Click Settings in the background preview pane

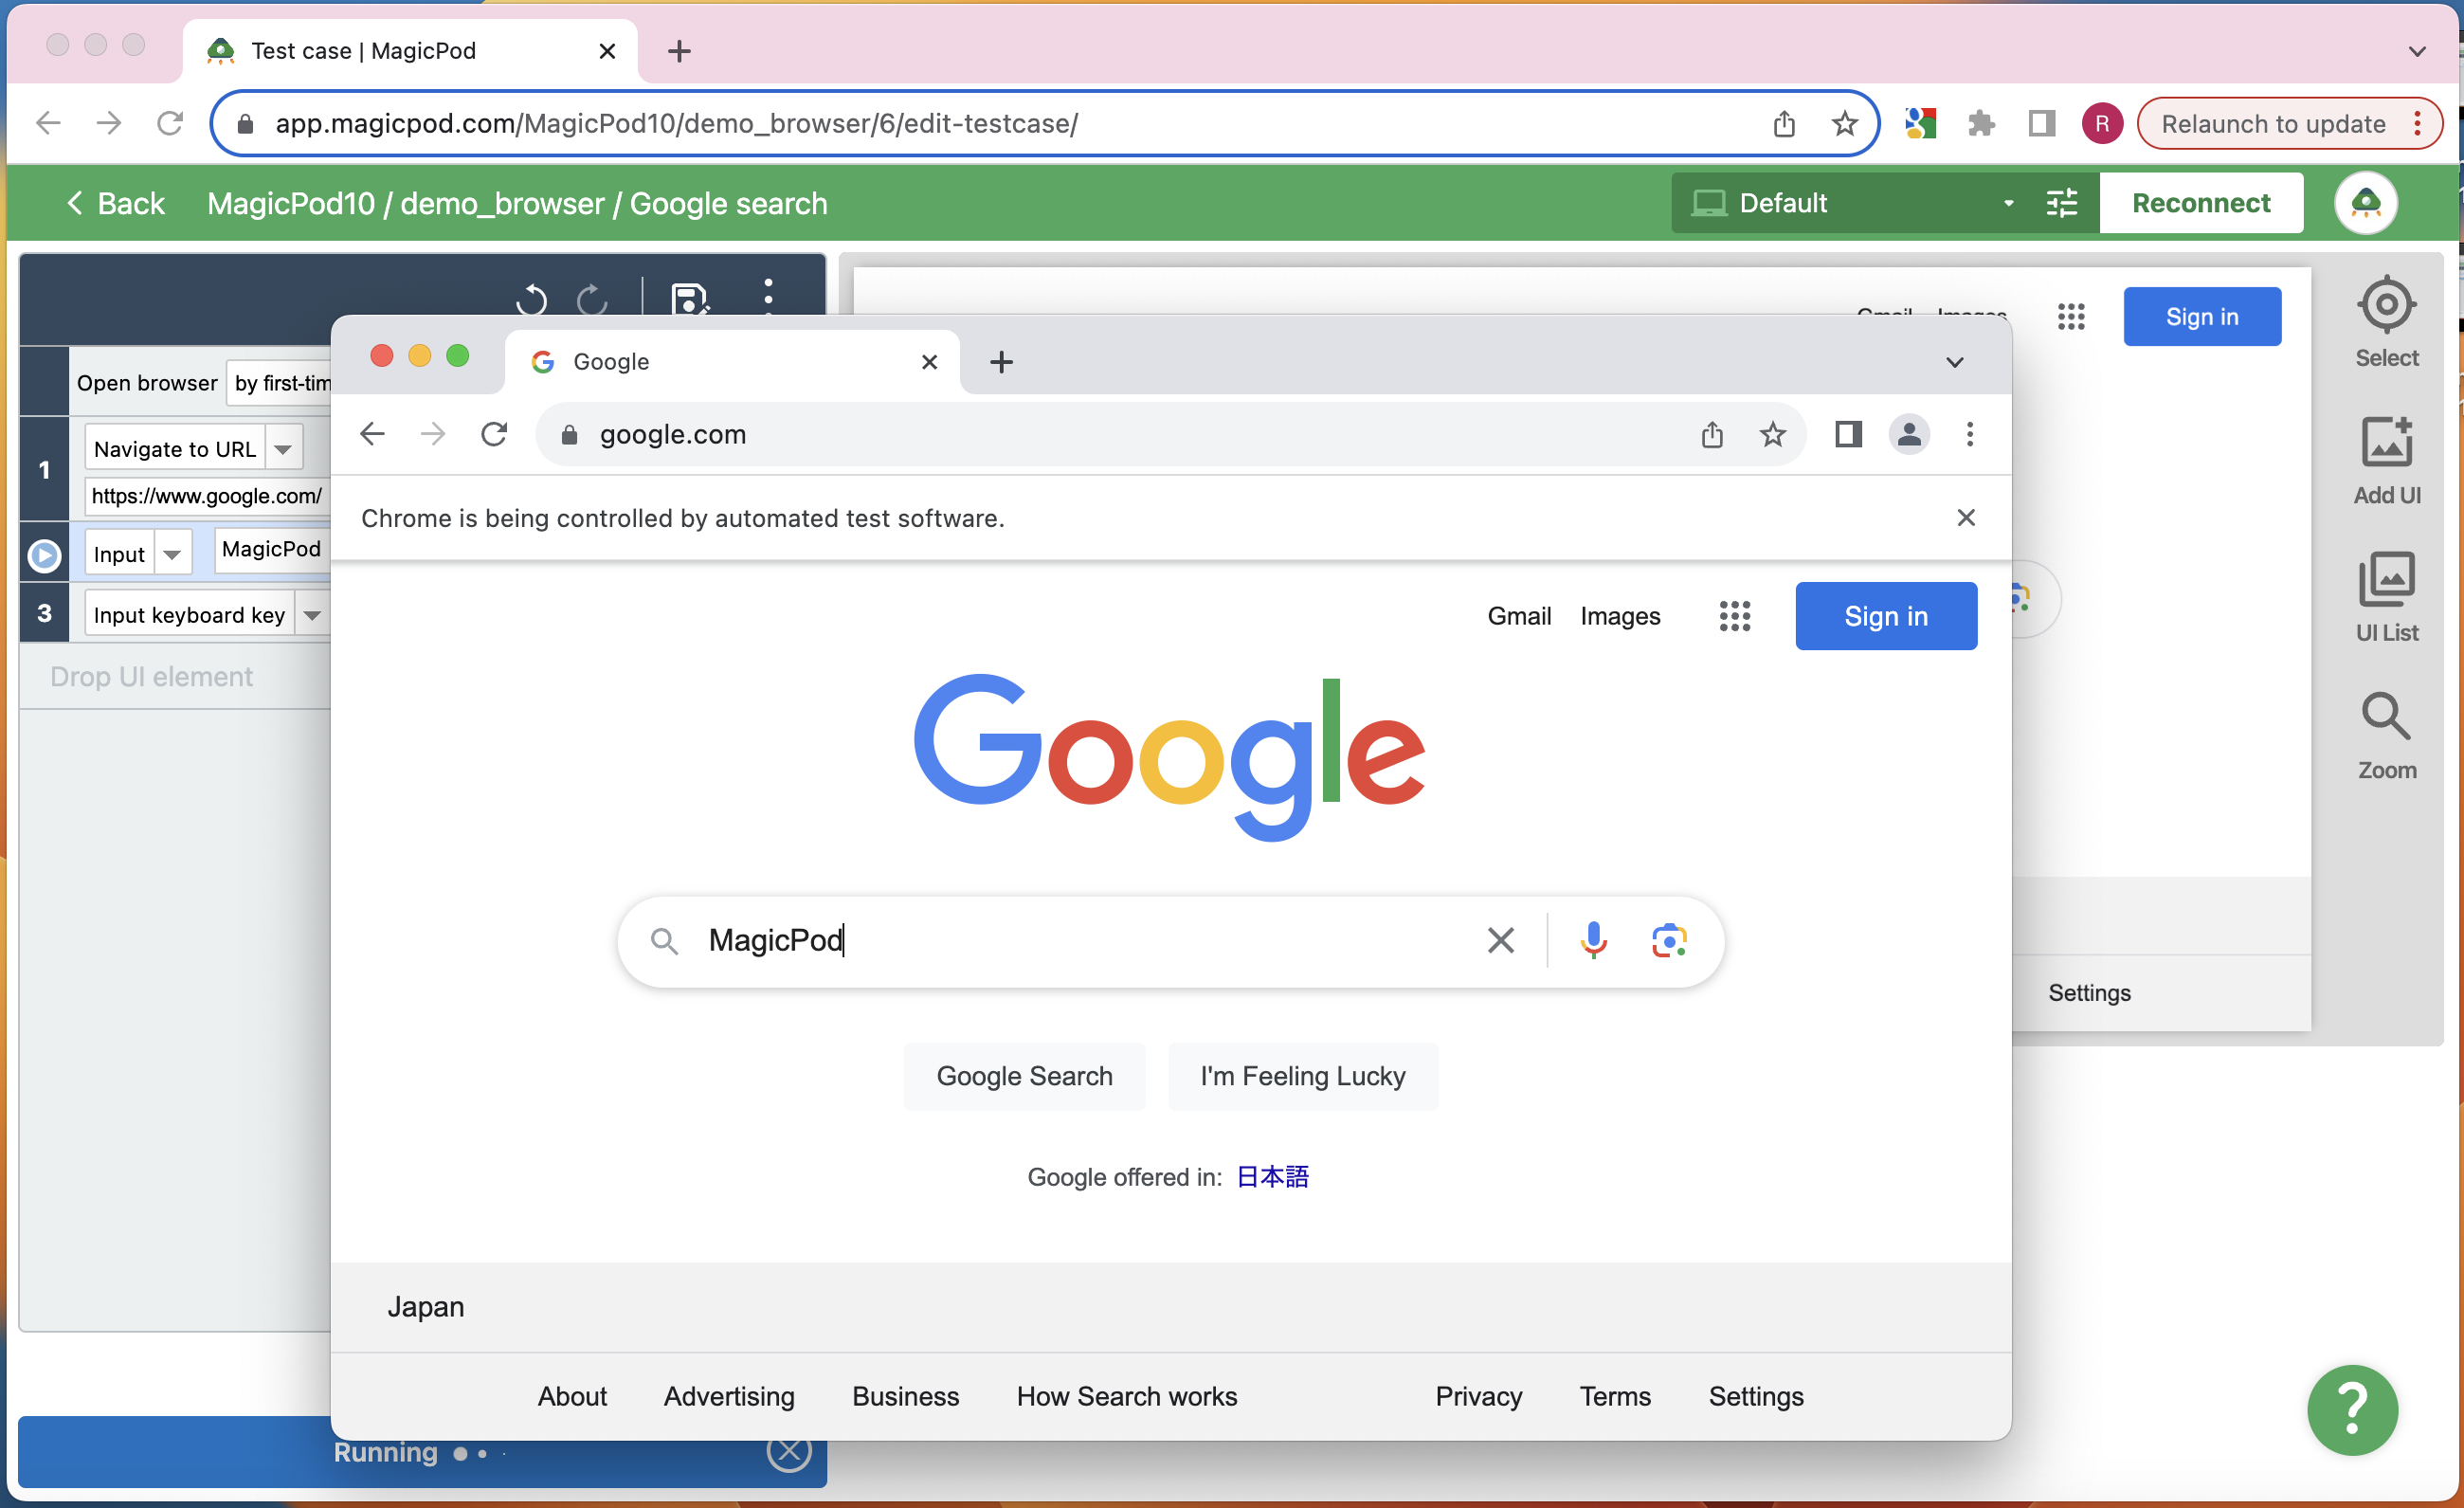[2089, 992]
